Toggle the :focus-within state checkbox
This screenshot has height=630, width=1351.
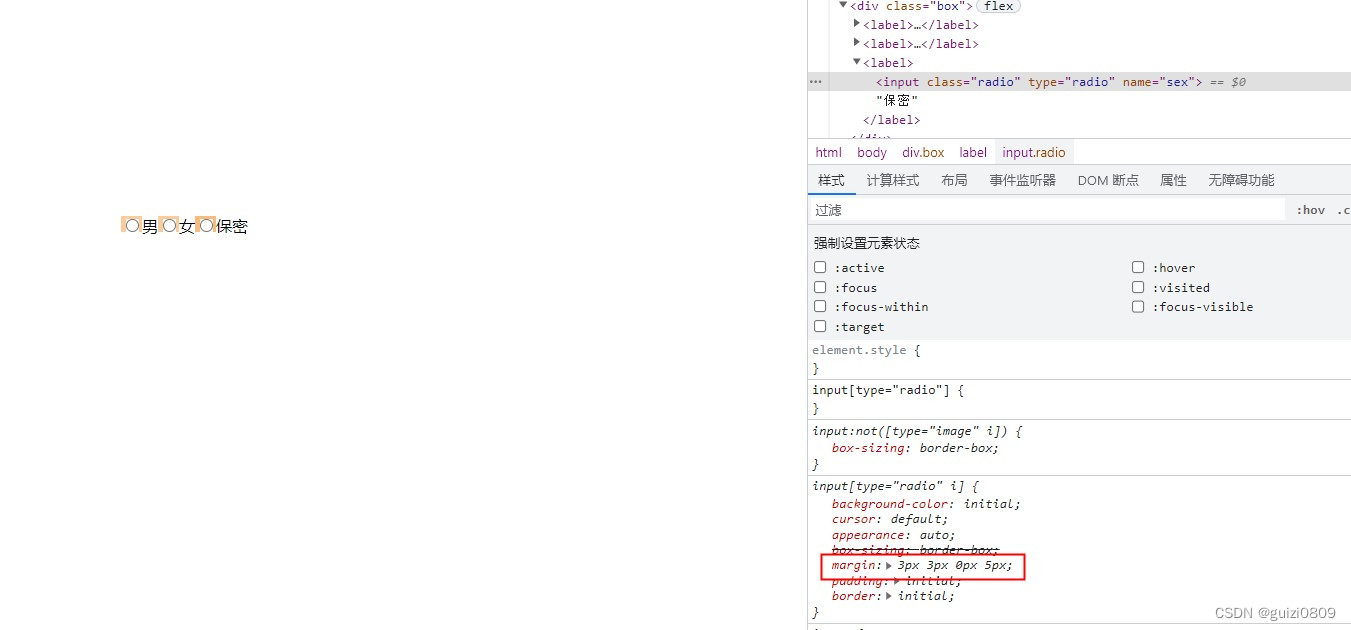tap(820, 306)
